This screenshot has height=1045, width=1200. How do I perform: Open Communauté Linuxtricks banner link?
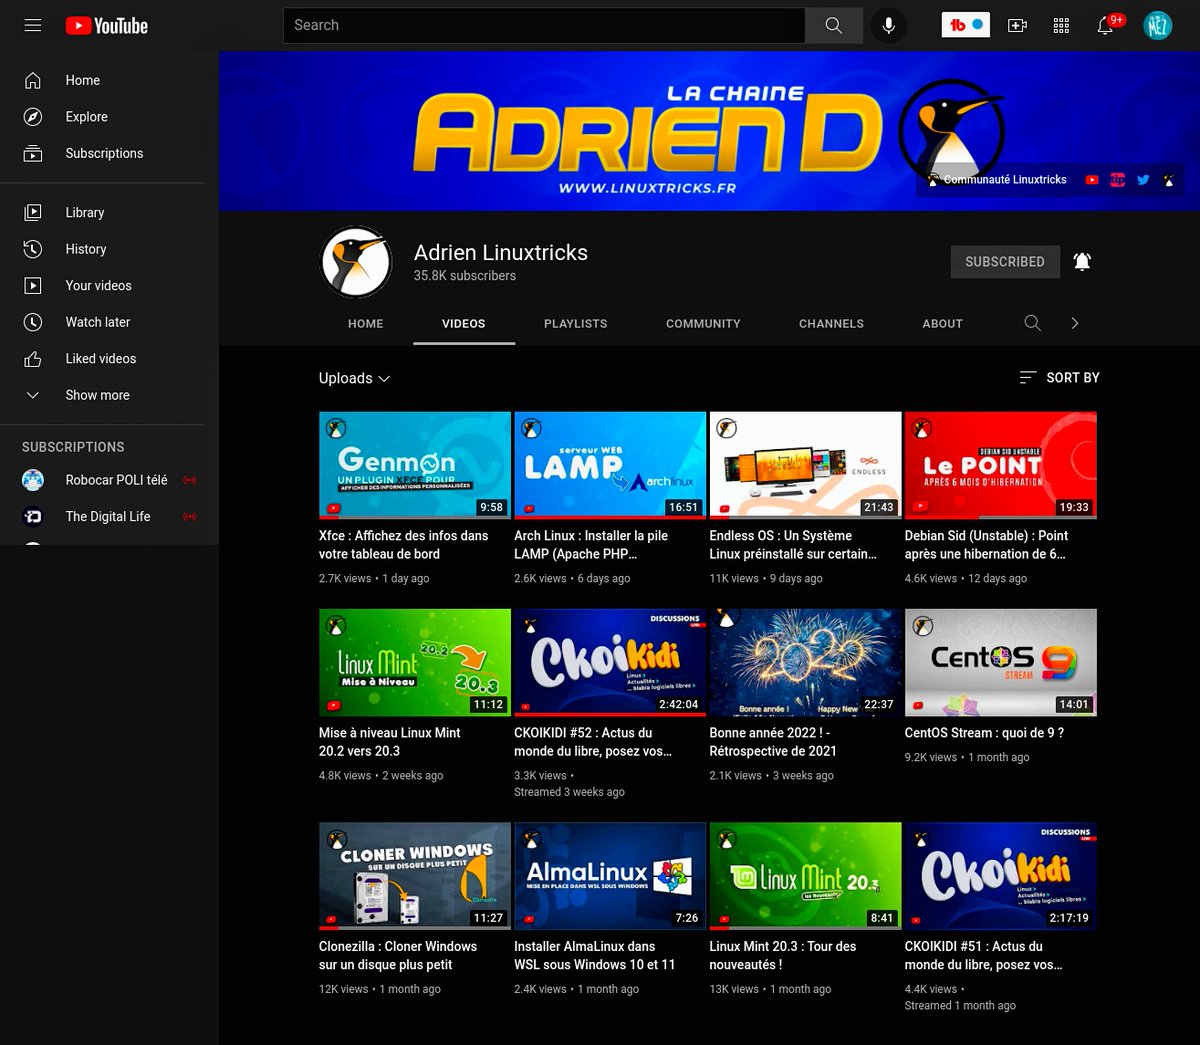point(997,180)
